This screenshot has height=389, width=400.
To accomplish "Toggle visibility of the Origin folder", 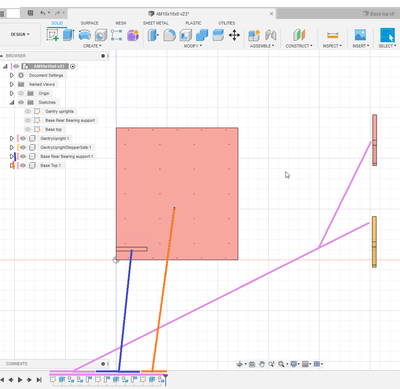I will click(x=21, y=93).
